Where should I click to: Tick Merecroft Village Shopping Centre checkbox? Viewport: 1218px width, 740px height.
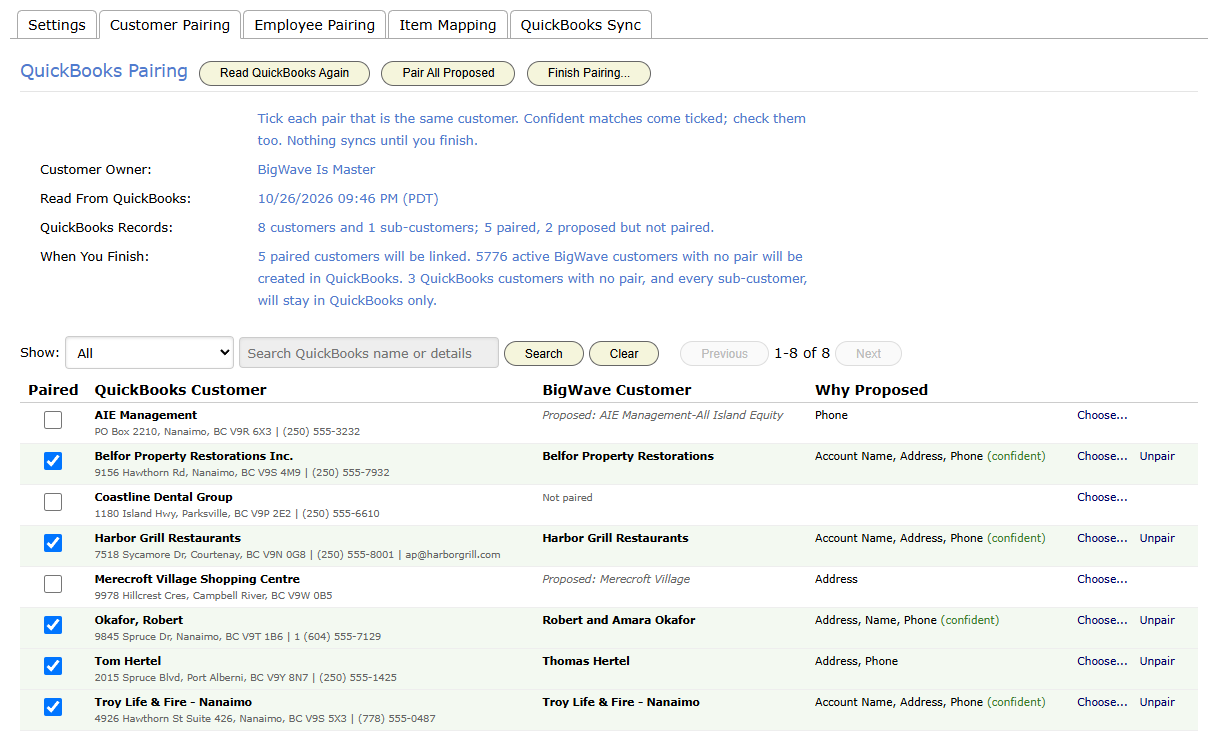pyautogui.click(x=53, y=584)
